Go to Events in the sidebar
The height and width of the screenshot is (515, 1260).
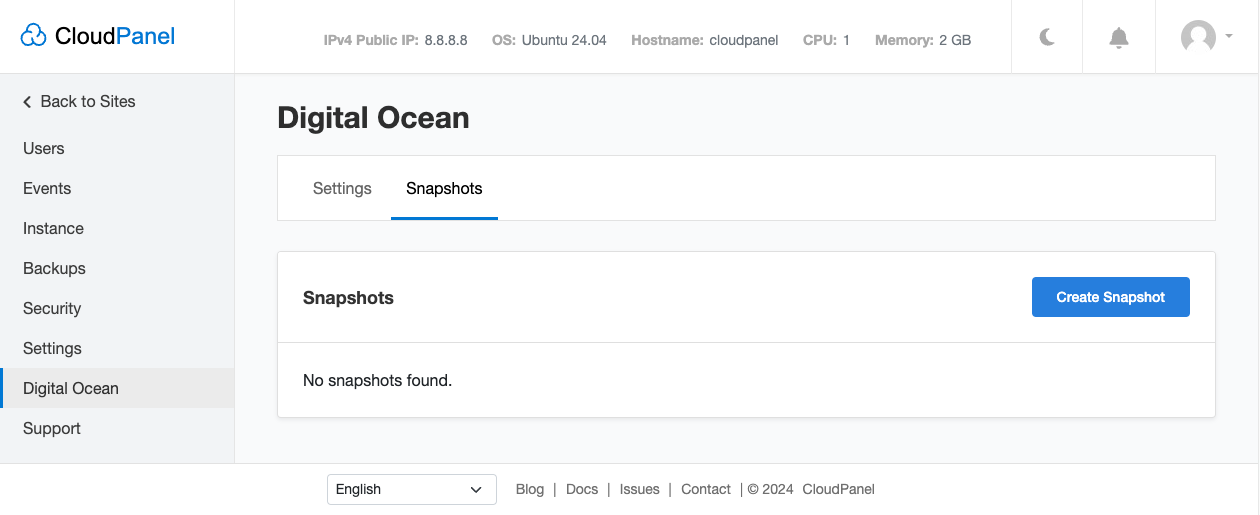(47, 188)
